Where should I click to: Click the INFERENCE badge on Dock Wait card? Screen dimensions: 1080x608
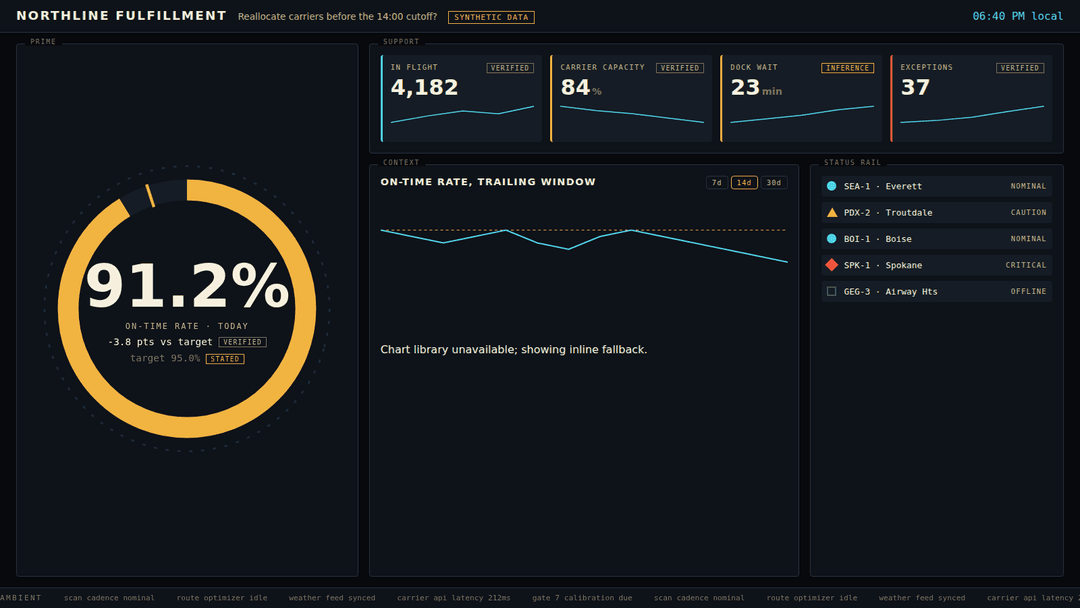[847, 67]
